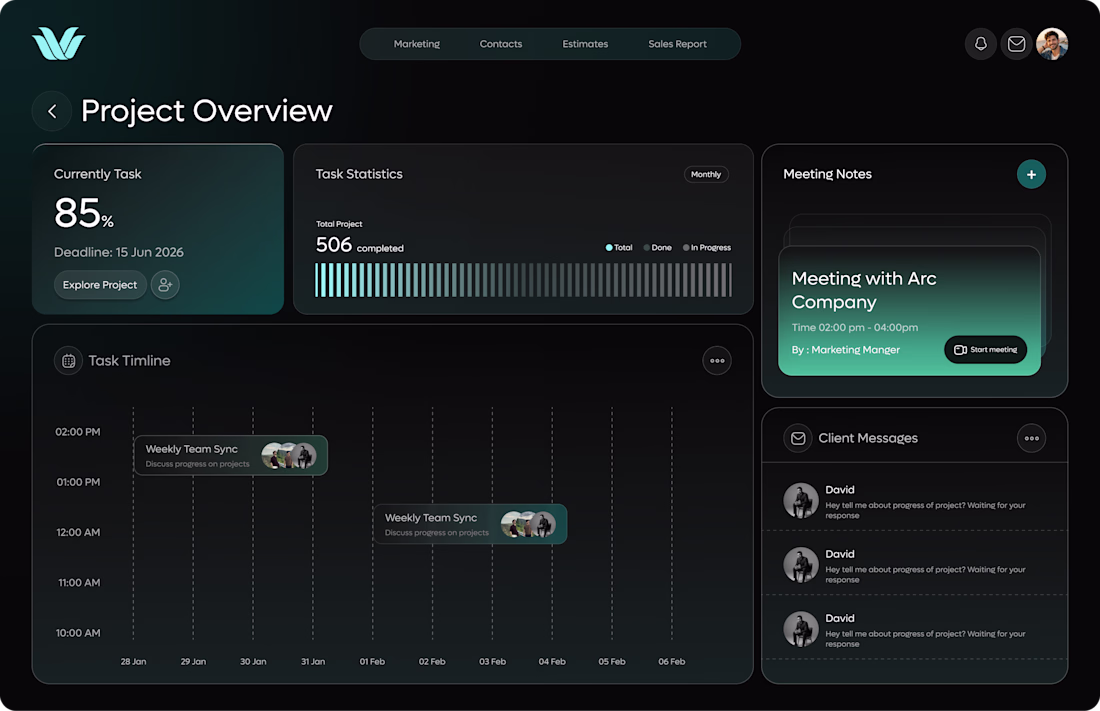Open the Marketing tab
This screenshot has height=711, width=1100.
pos(417,44)
